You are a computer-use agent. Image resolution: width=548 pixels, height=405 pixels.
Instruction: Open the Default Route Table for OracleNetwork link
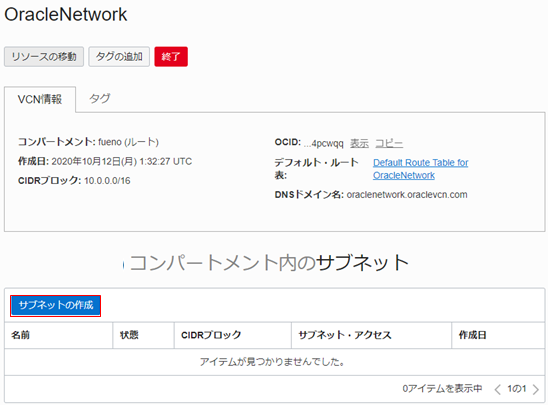[x=420, y=169]
